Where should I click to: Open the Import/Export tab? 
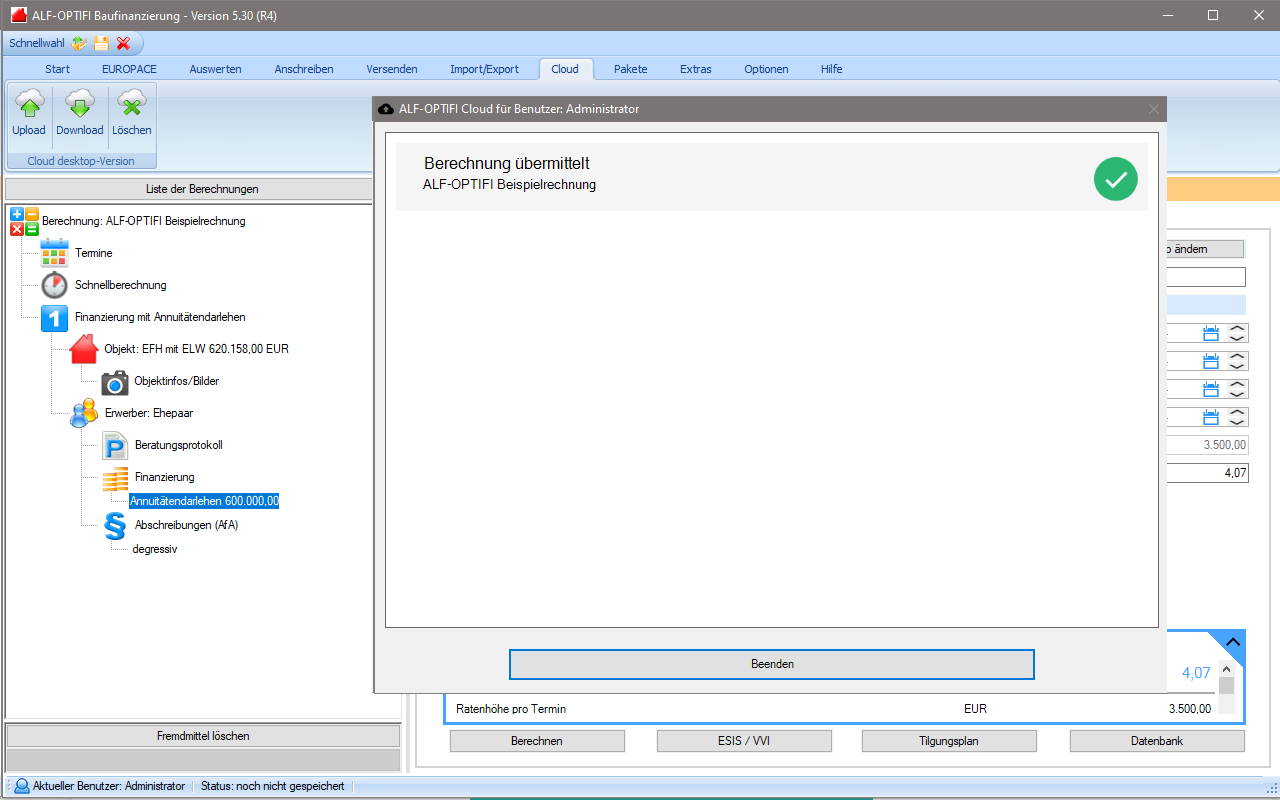pyautogui.click(x=484, y=69)
